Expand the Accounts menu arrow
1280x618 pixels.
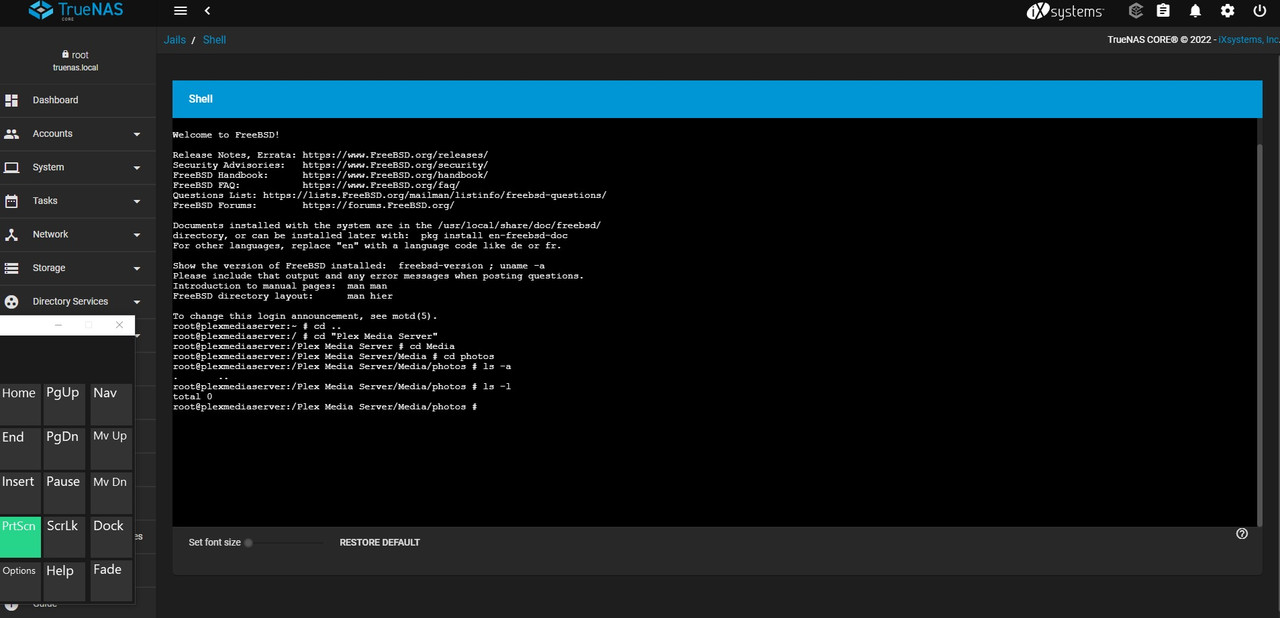pyautogui.click(x=137, y=134)
